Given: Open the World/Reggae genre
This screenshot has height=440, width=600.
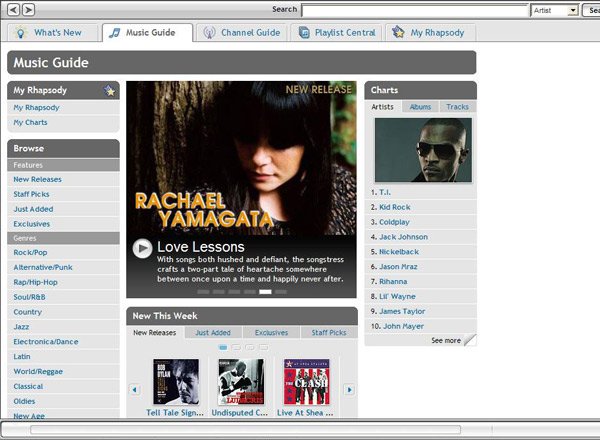Looking at the screenshot, I should tap(38, 372).
